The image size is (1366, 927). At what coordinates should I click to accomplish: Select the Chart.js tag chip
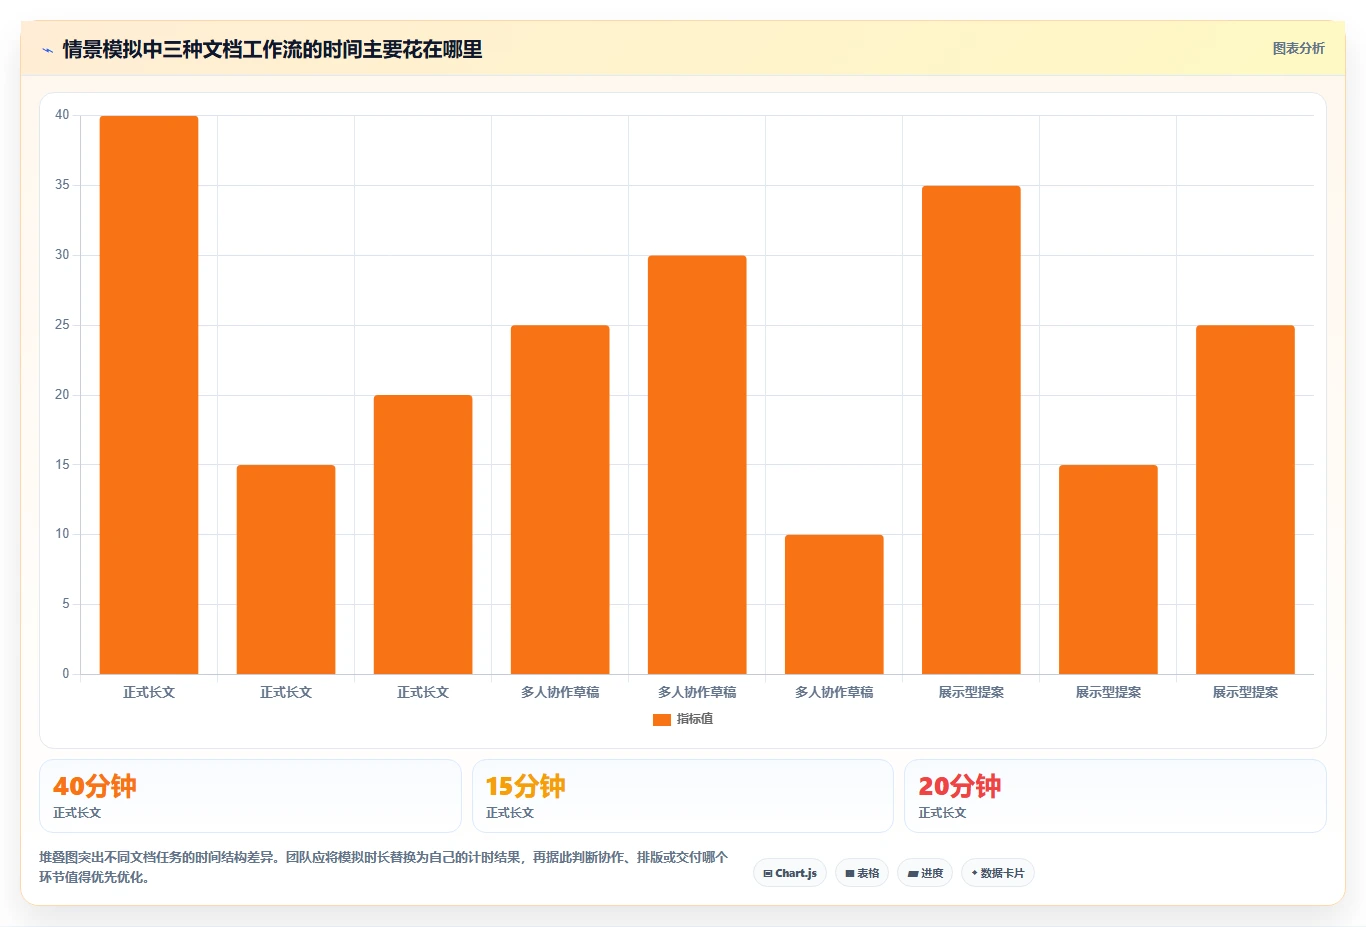click(790, 873)
